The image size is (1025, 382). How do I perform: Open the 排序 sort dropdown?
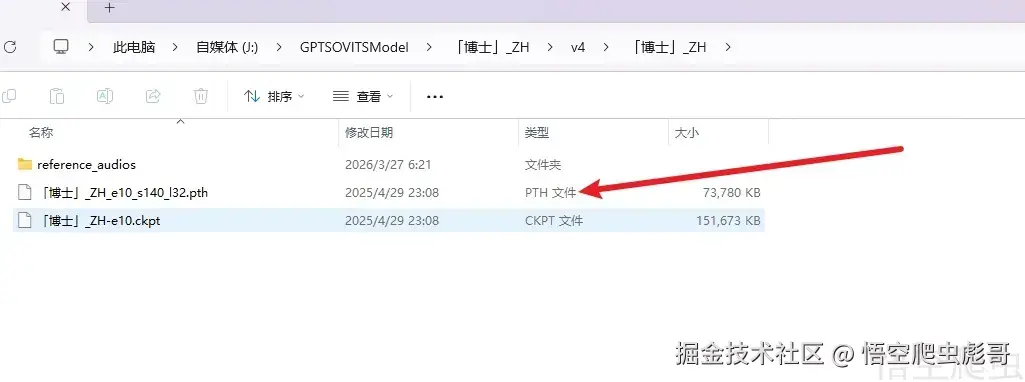(x=274, y=97)
